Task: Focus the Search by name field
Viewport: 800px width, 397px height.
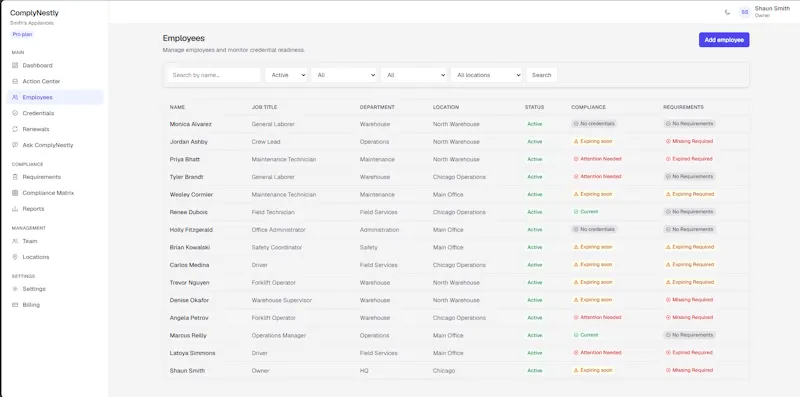Action: pyautogui.click(x=214, y=75)
